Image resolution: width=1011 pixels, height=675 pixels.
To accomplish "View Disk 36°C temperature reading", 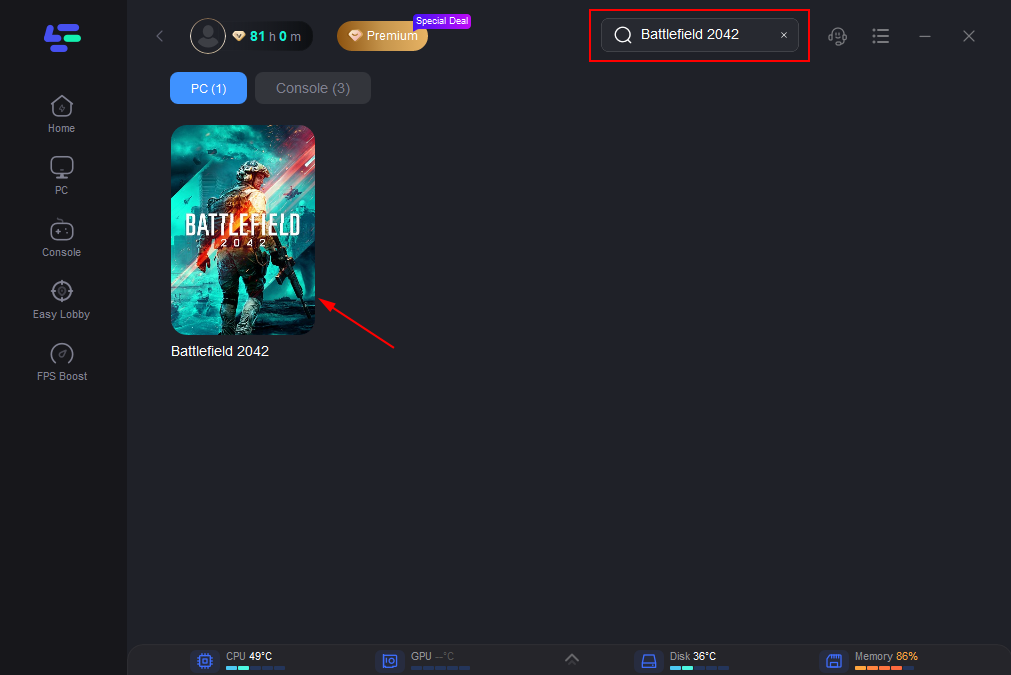I will 693,656.
